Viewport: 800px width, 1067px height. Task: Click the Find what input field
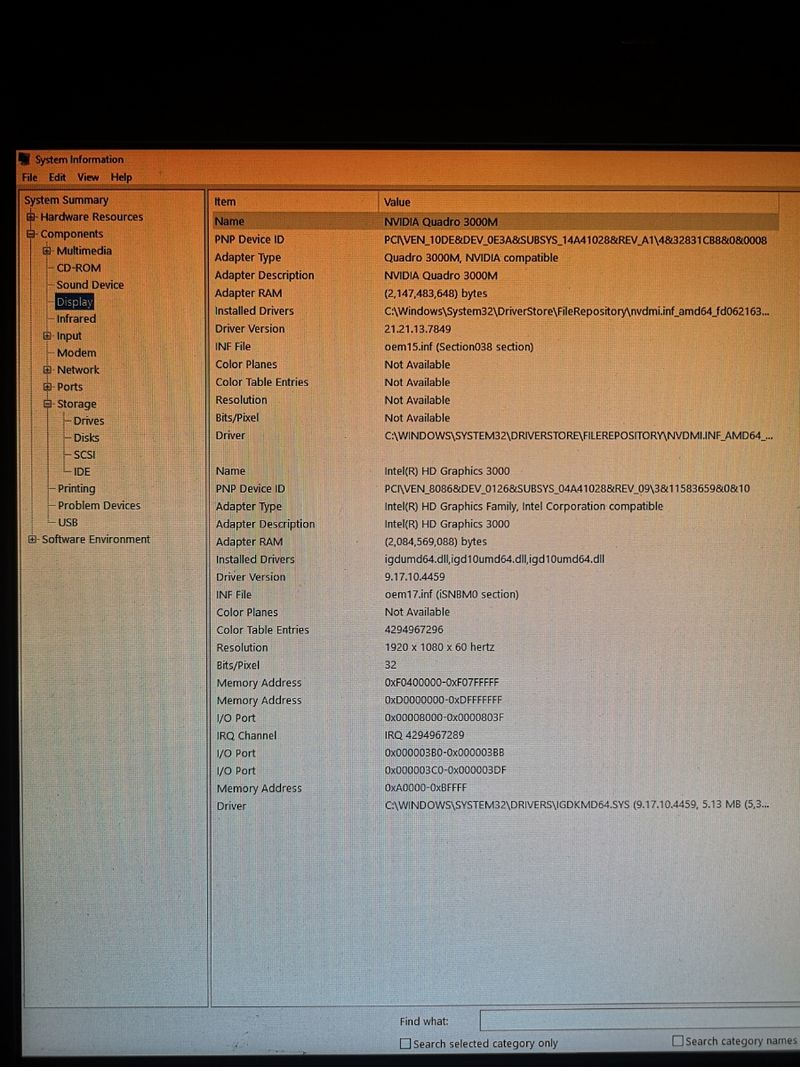click(639, 1021)
